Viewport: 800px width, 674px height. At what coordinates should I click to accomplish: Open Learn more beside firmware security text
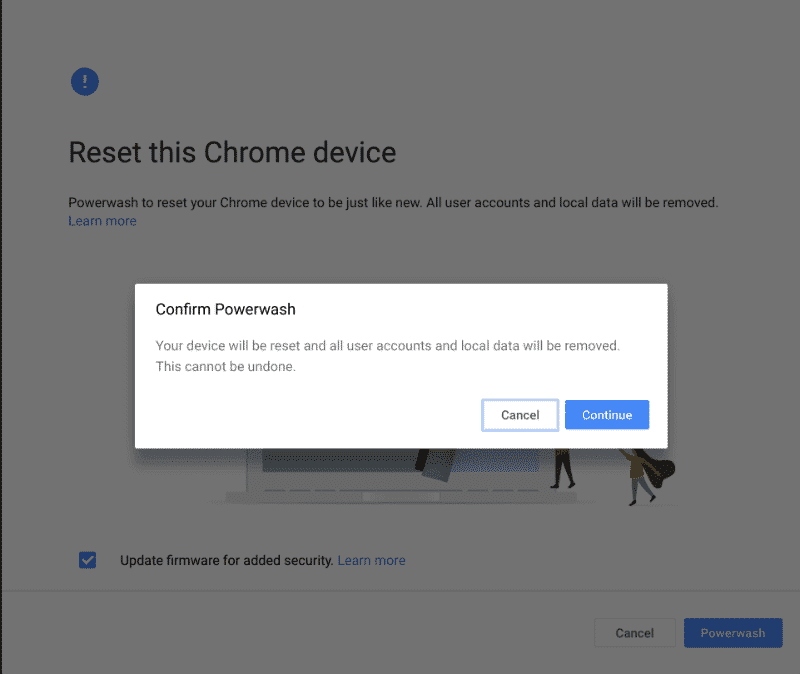pos(371,560)
